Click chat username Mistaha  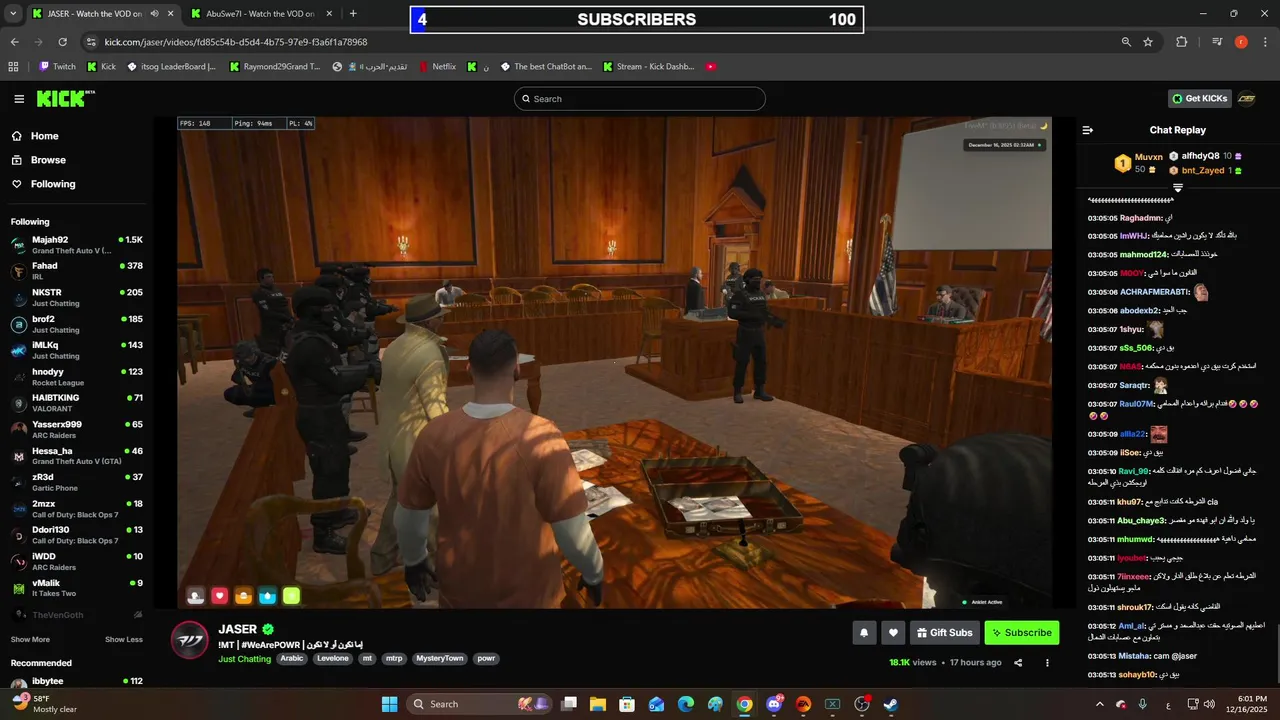tap(1133, 656)
